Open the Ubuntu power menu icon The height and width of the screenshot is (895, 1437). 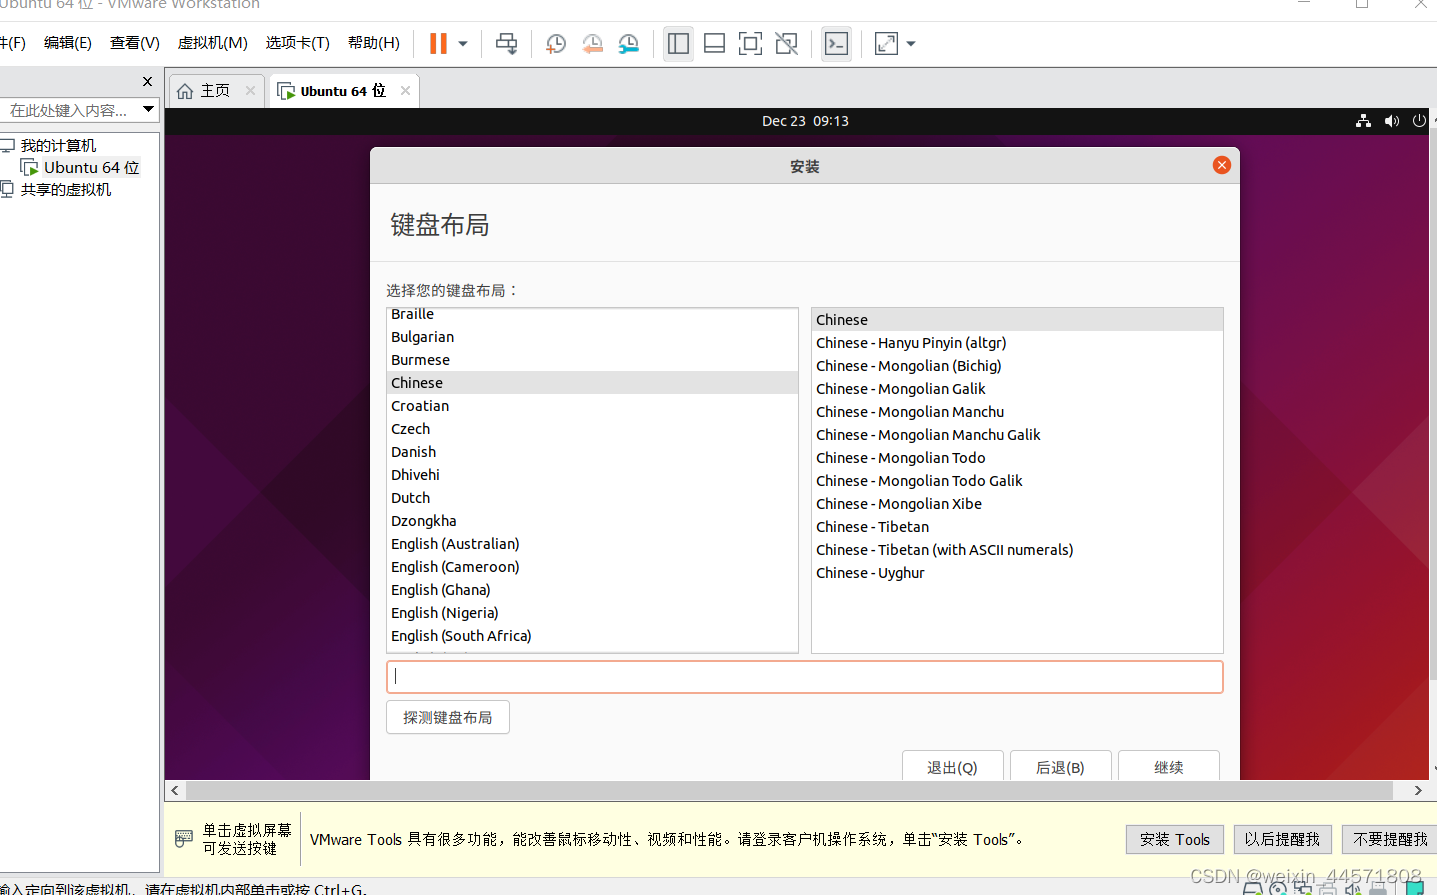click(1419, 121)
